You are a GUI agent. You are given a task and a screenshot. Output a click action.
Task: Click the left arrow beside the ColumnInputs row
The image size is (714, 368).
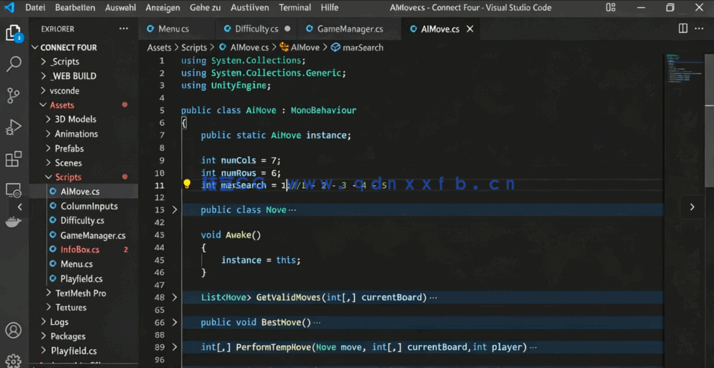click(20, 207)
